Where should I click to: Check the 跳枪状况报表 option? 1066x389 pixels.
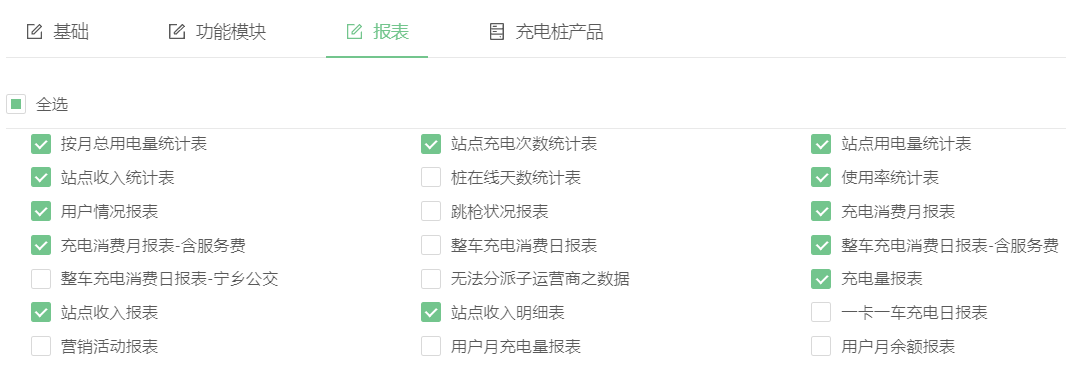[x=431, y=212]
